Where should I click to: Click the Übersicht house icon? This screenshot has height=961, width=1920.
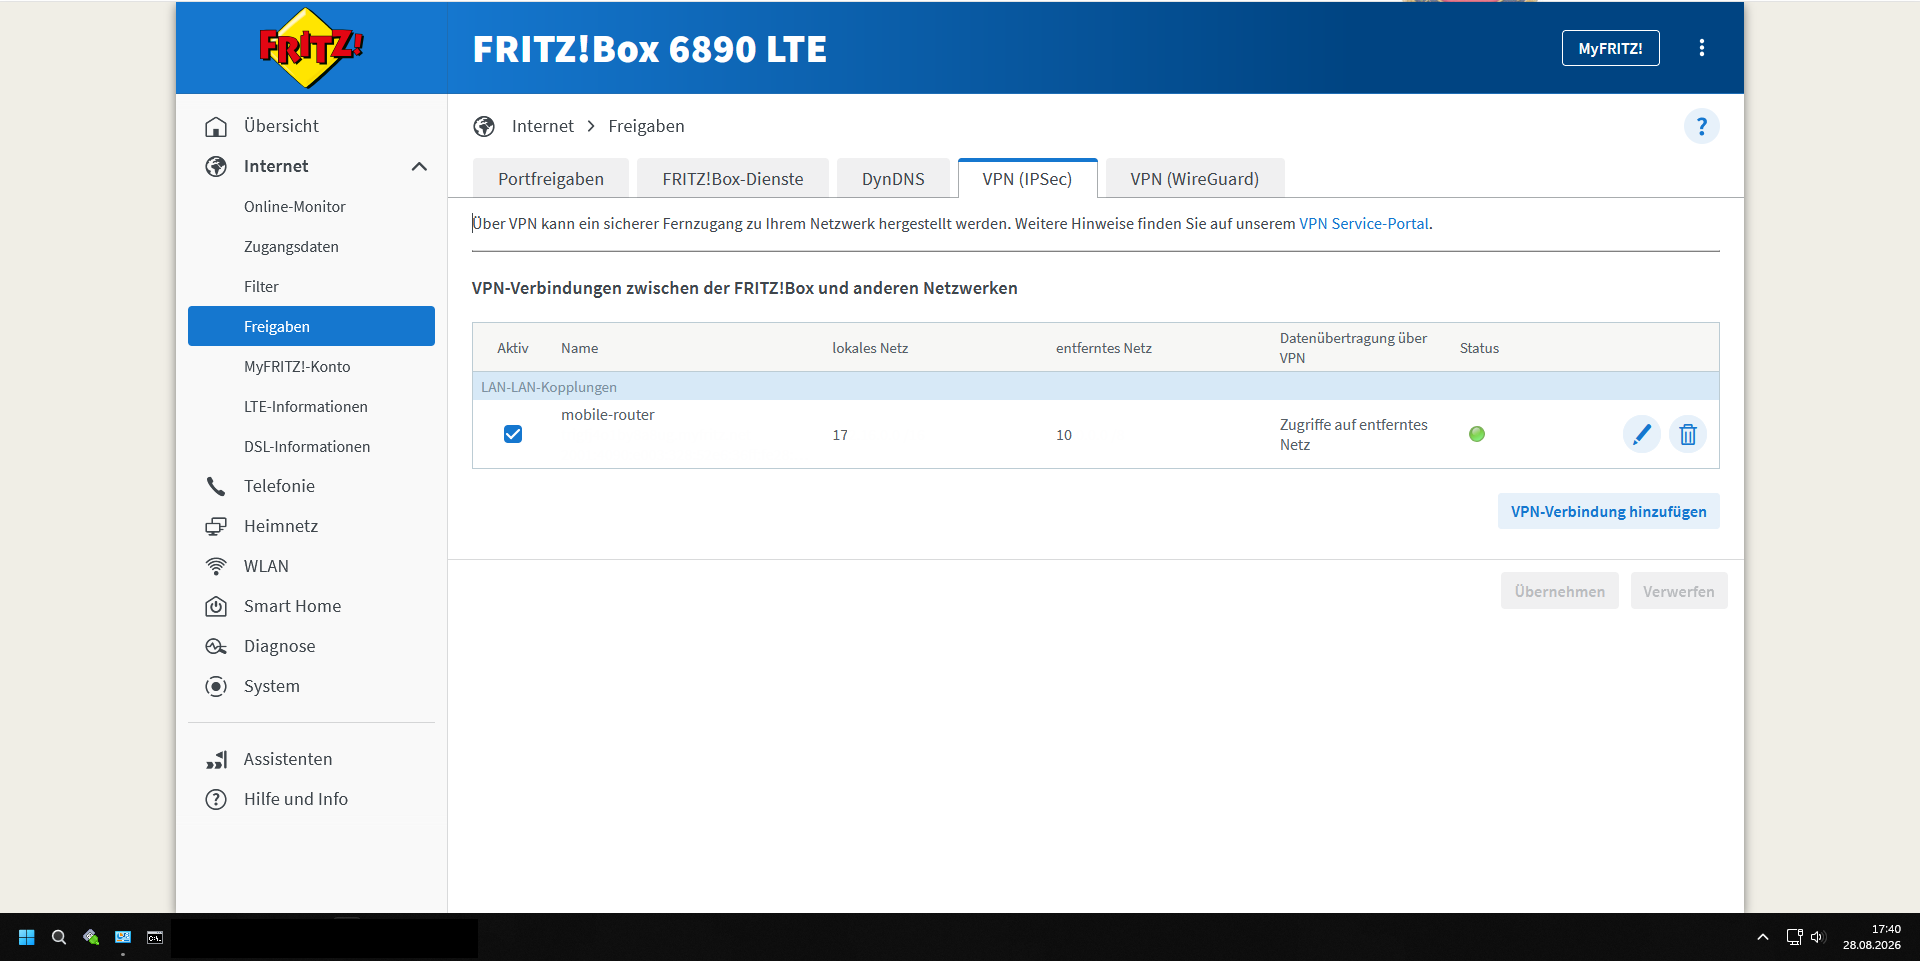216,126
